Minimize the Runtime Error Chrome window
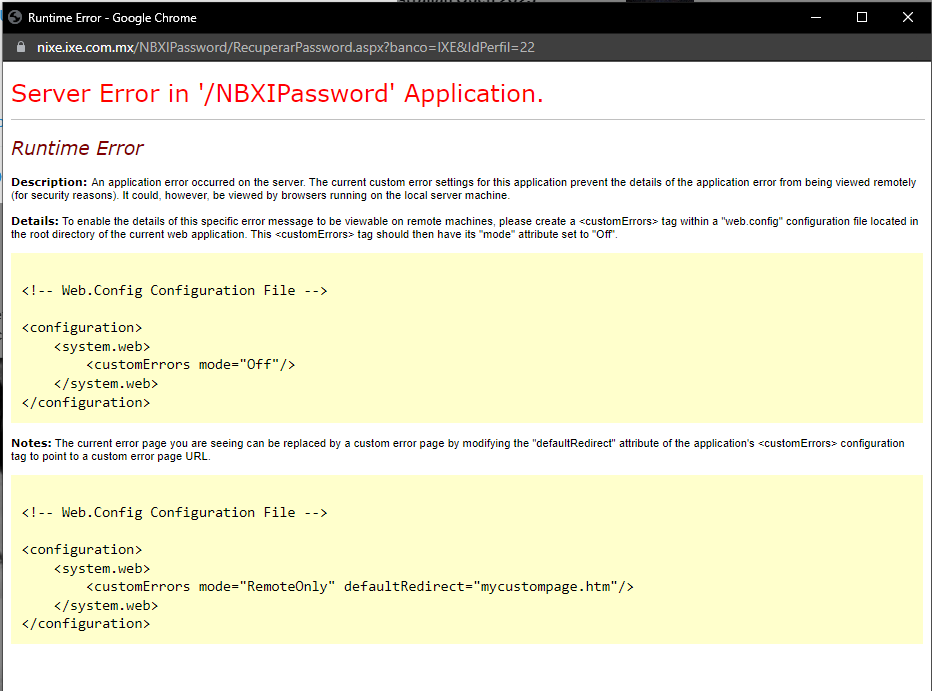The image size is (932, 691). (x=816, y=17)
